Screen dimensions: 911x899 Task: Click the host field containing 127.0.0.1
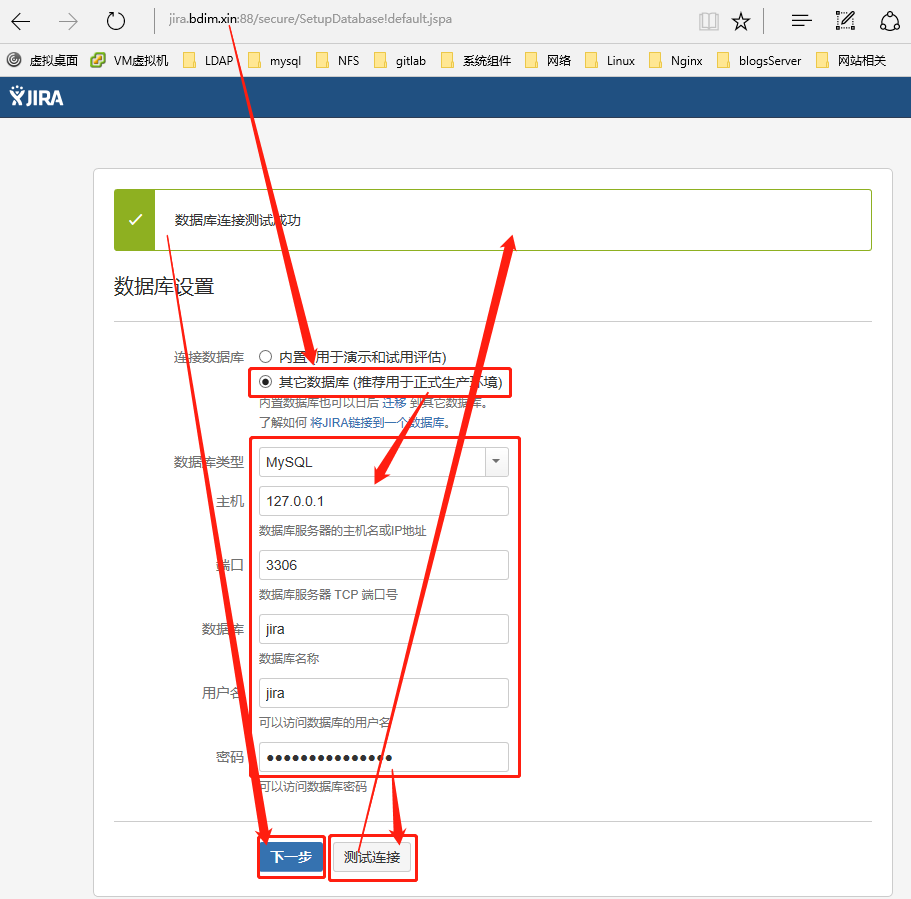click(383, 501)
